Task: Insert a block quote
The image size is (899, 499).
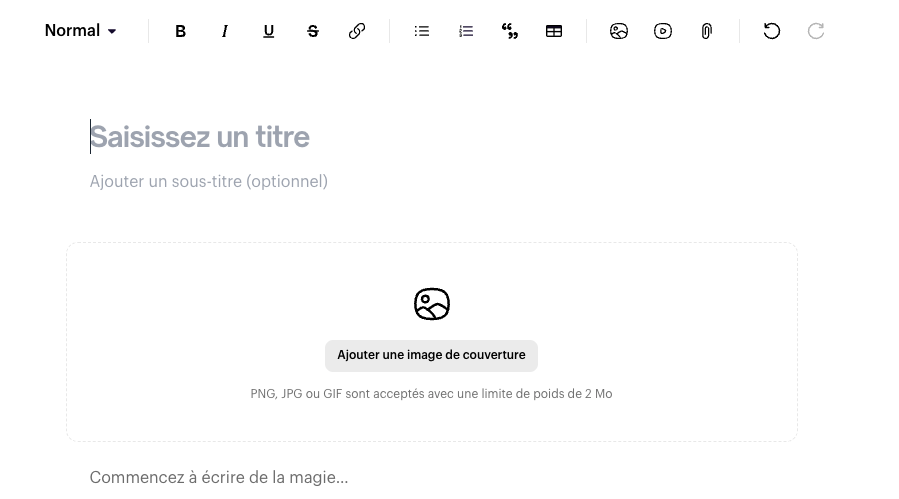Action: tap(510, 31)
